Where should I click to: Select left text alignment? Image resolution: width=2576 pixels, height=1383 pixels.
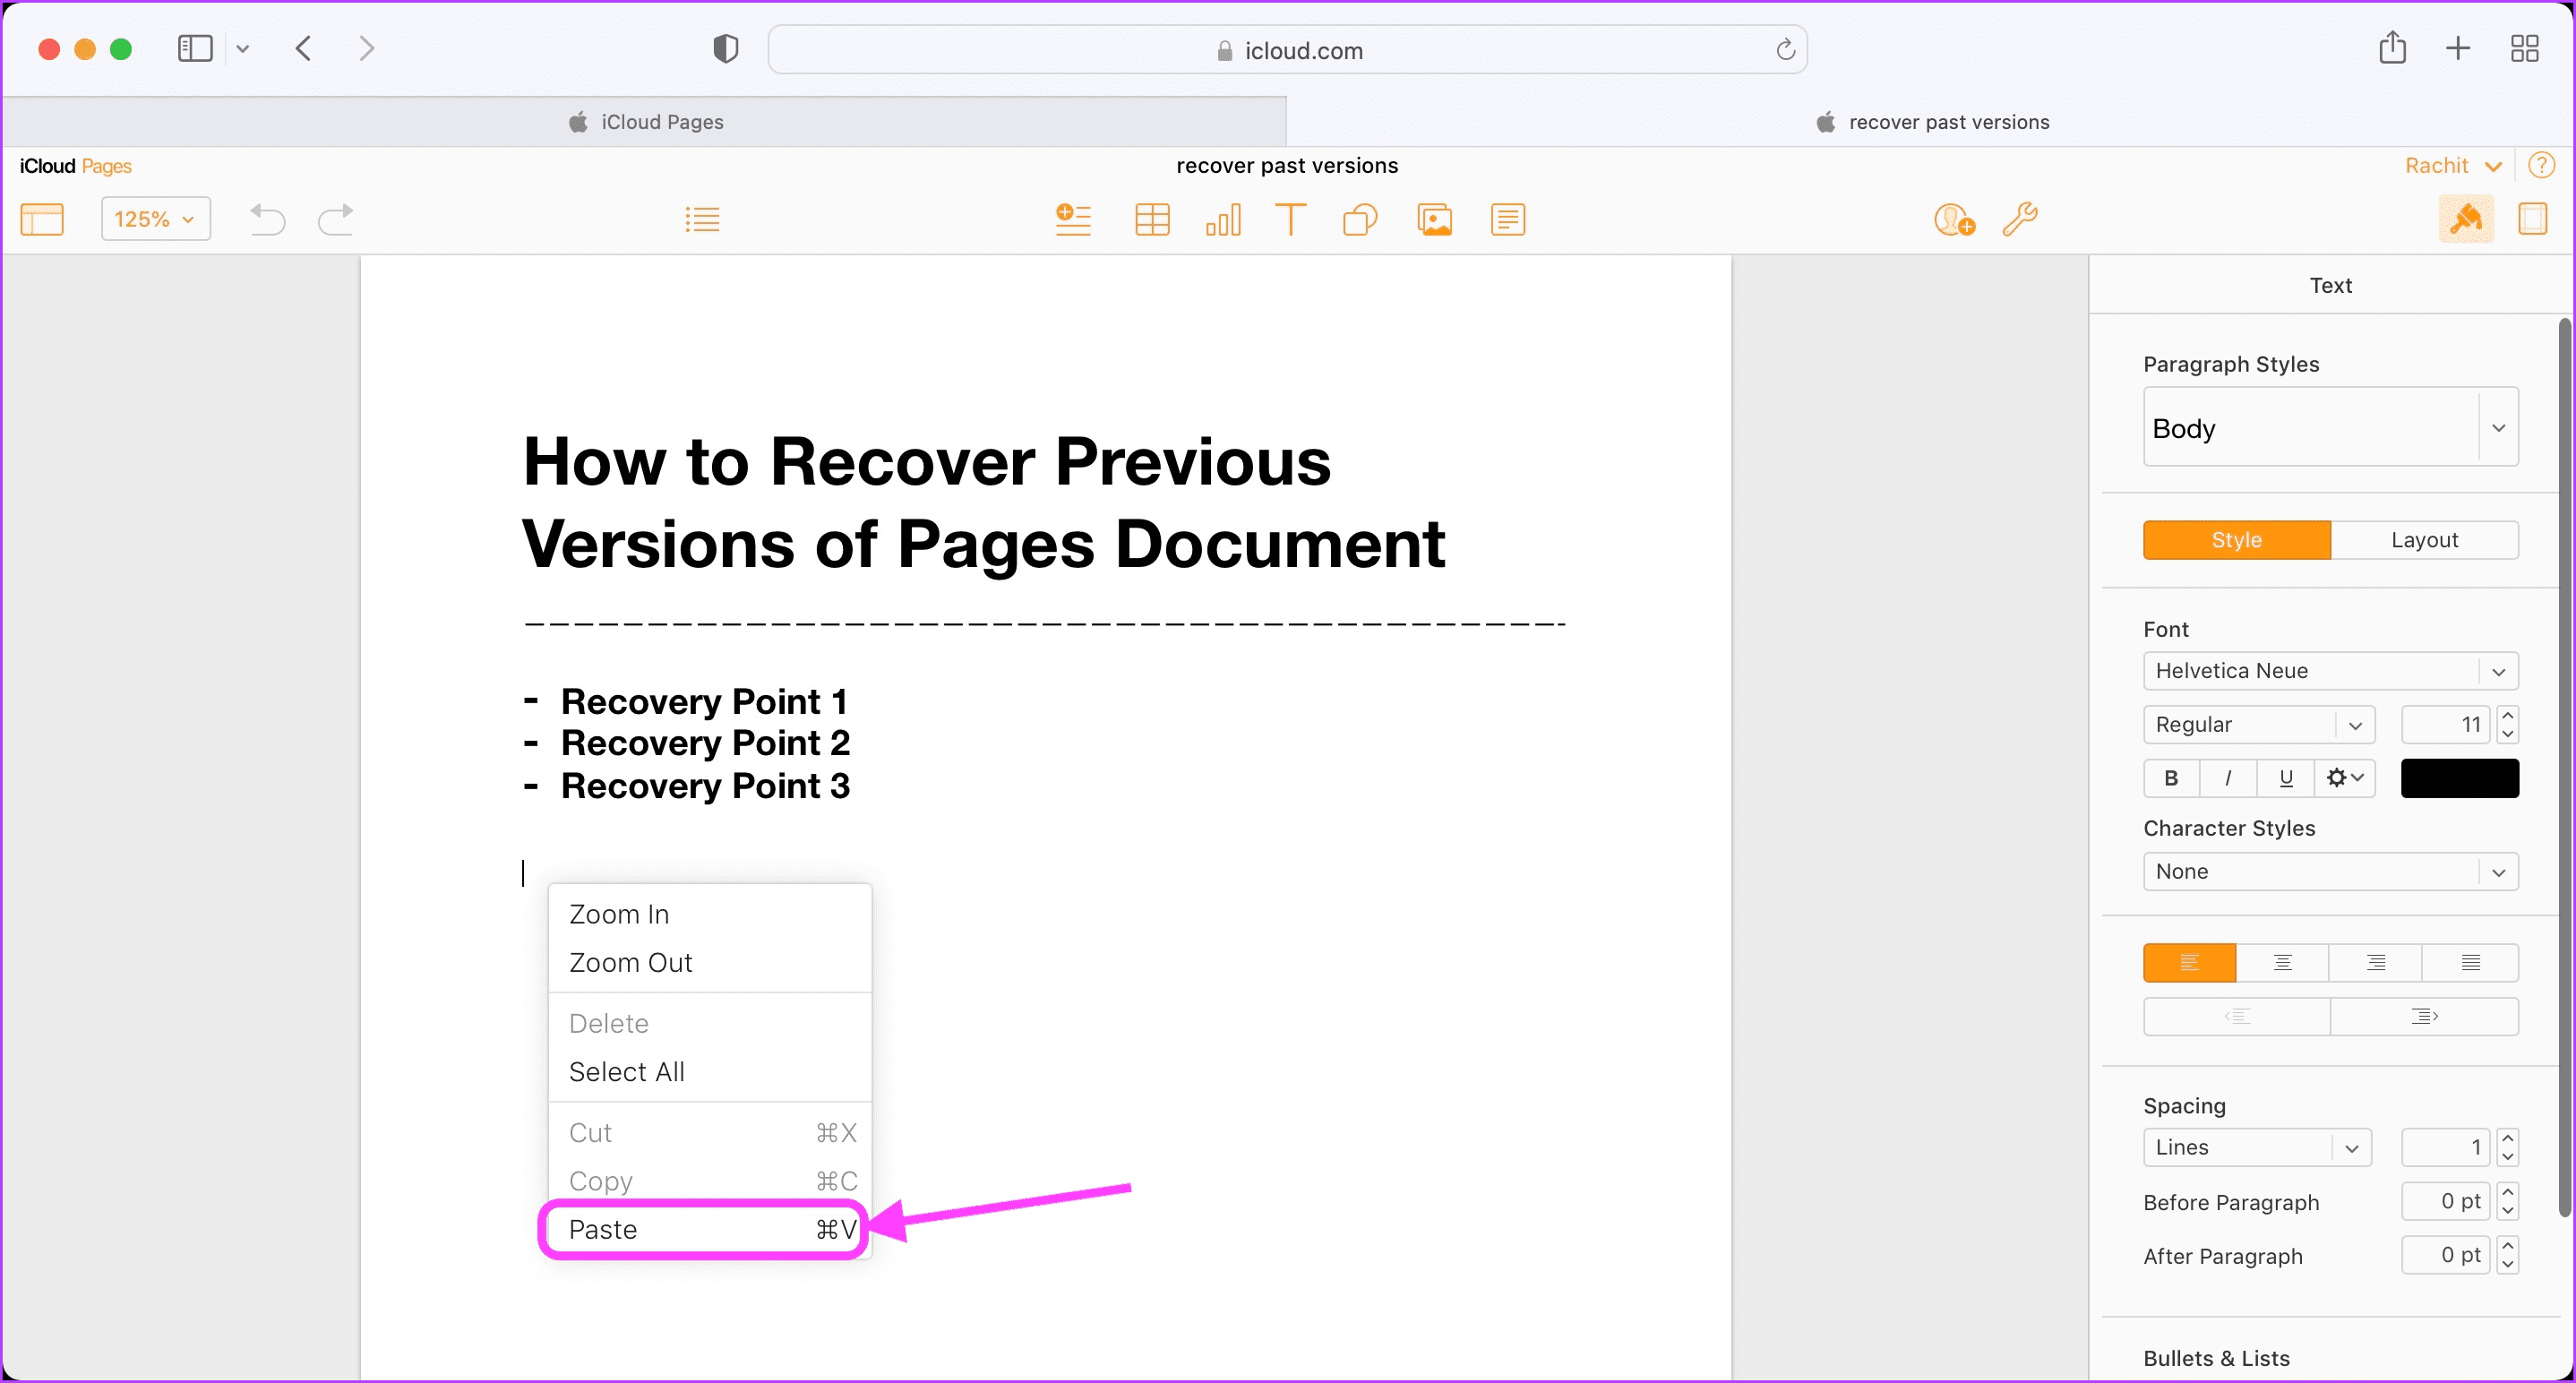point(2189,962)
